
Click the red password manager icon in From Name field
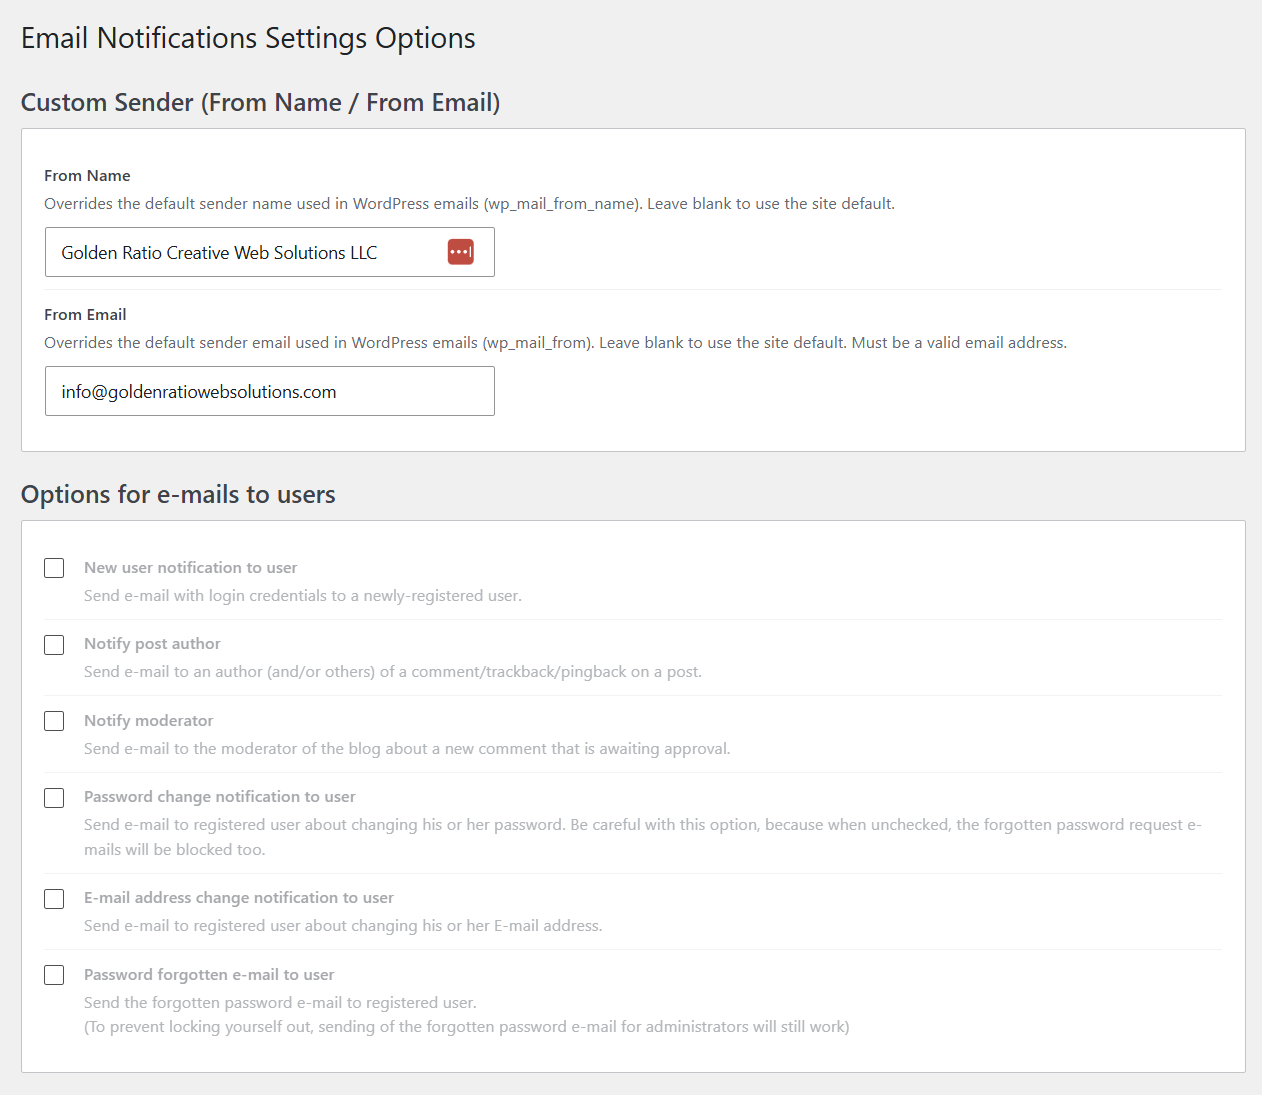(x=460, y=252)
